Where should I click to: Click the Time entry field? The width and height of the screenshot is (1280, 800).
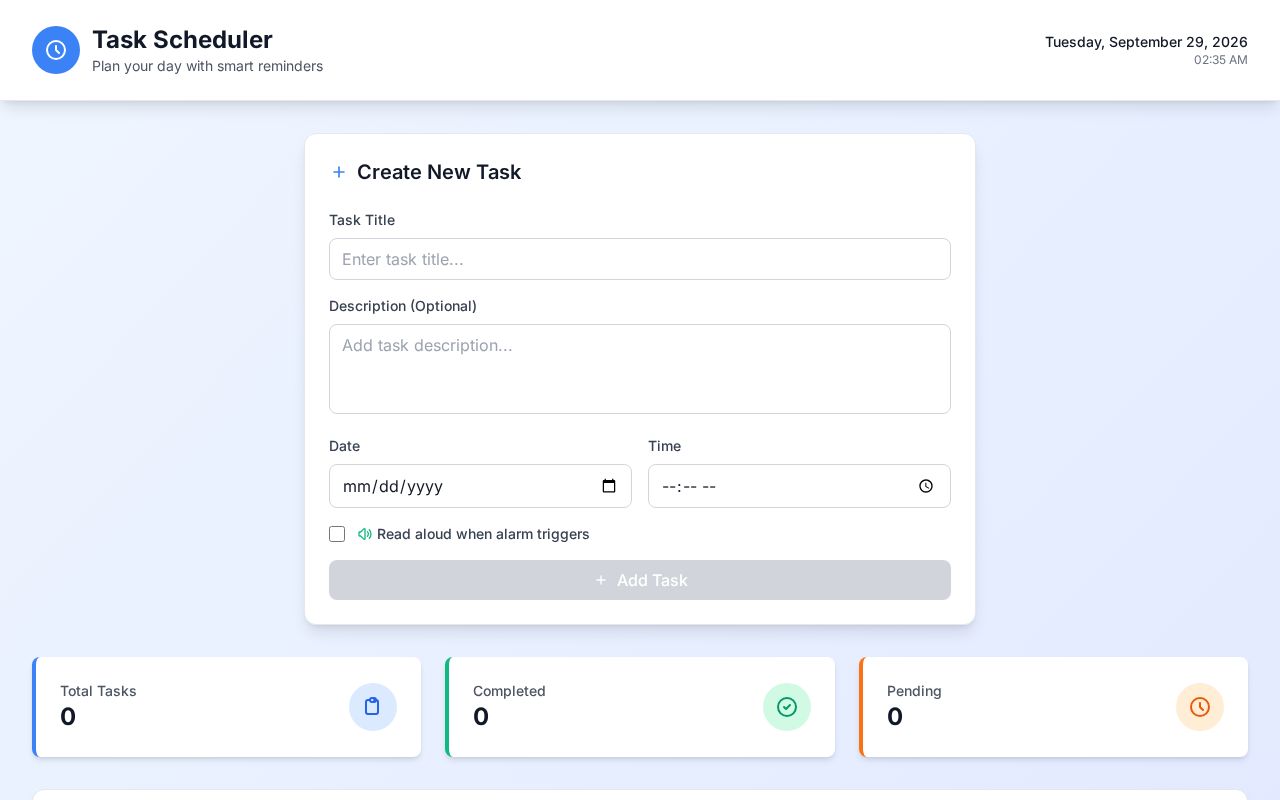point(799,486)
